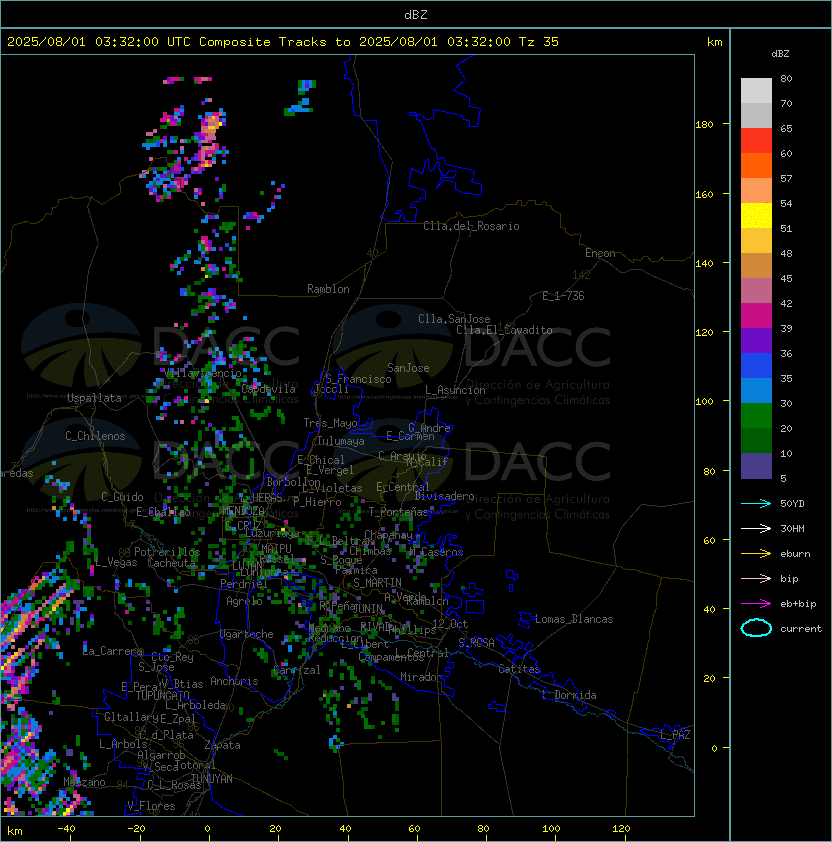Click the 'TUPUNGATO' map label
Screen dimensions: 832x842
click(162, 696)
